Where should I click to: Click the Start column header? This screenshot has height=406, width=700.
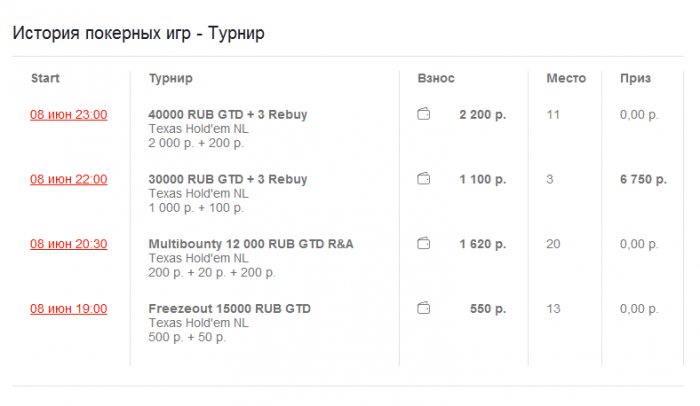click(46, 78)
